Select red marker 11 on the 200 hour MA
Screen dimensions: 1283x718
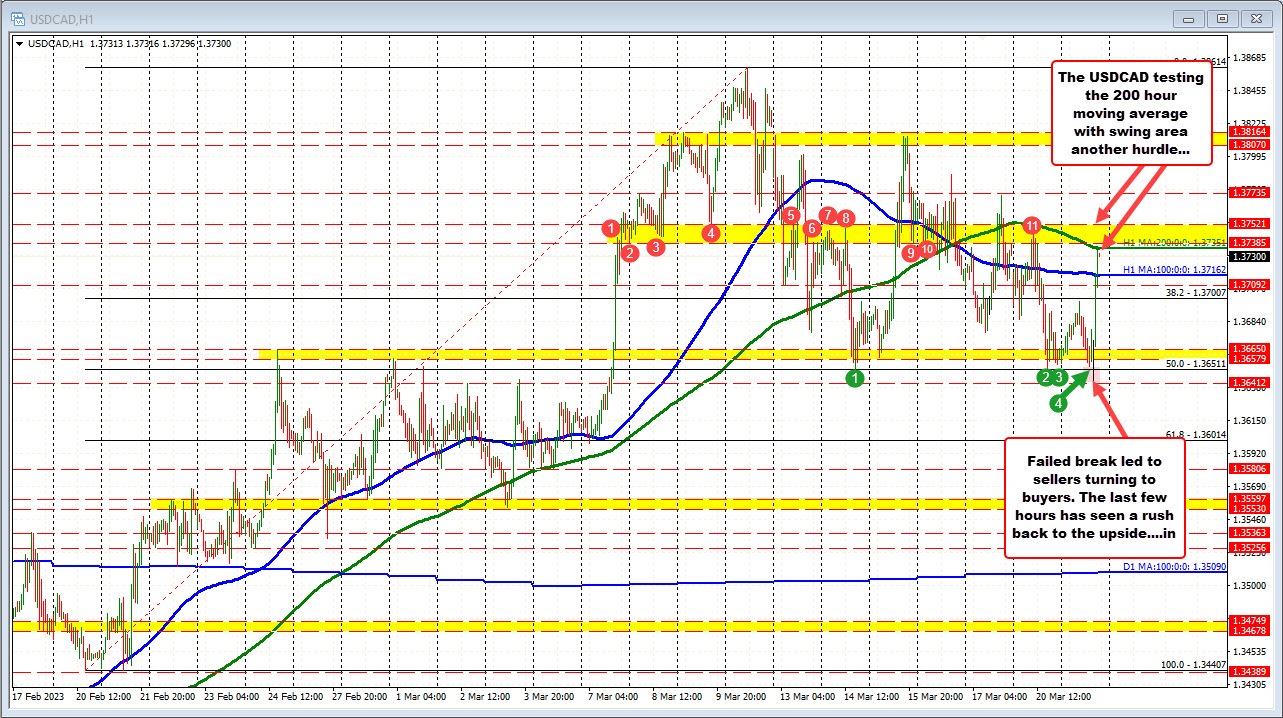click(1033, 227)
